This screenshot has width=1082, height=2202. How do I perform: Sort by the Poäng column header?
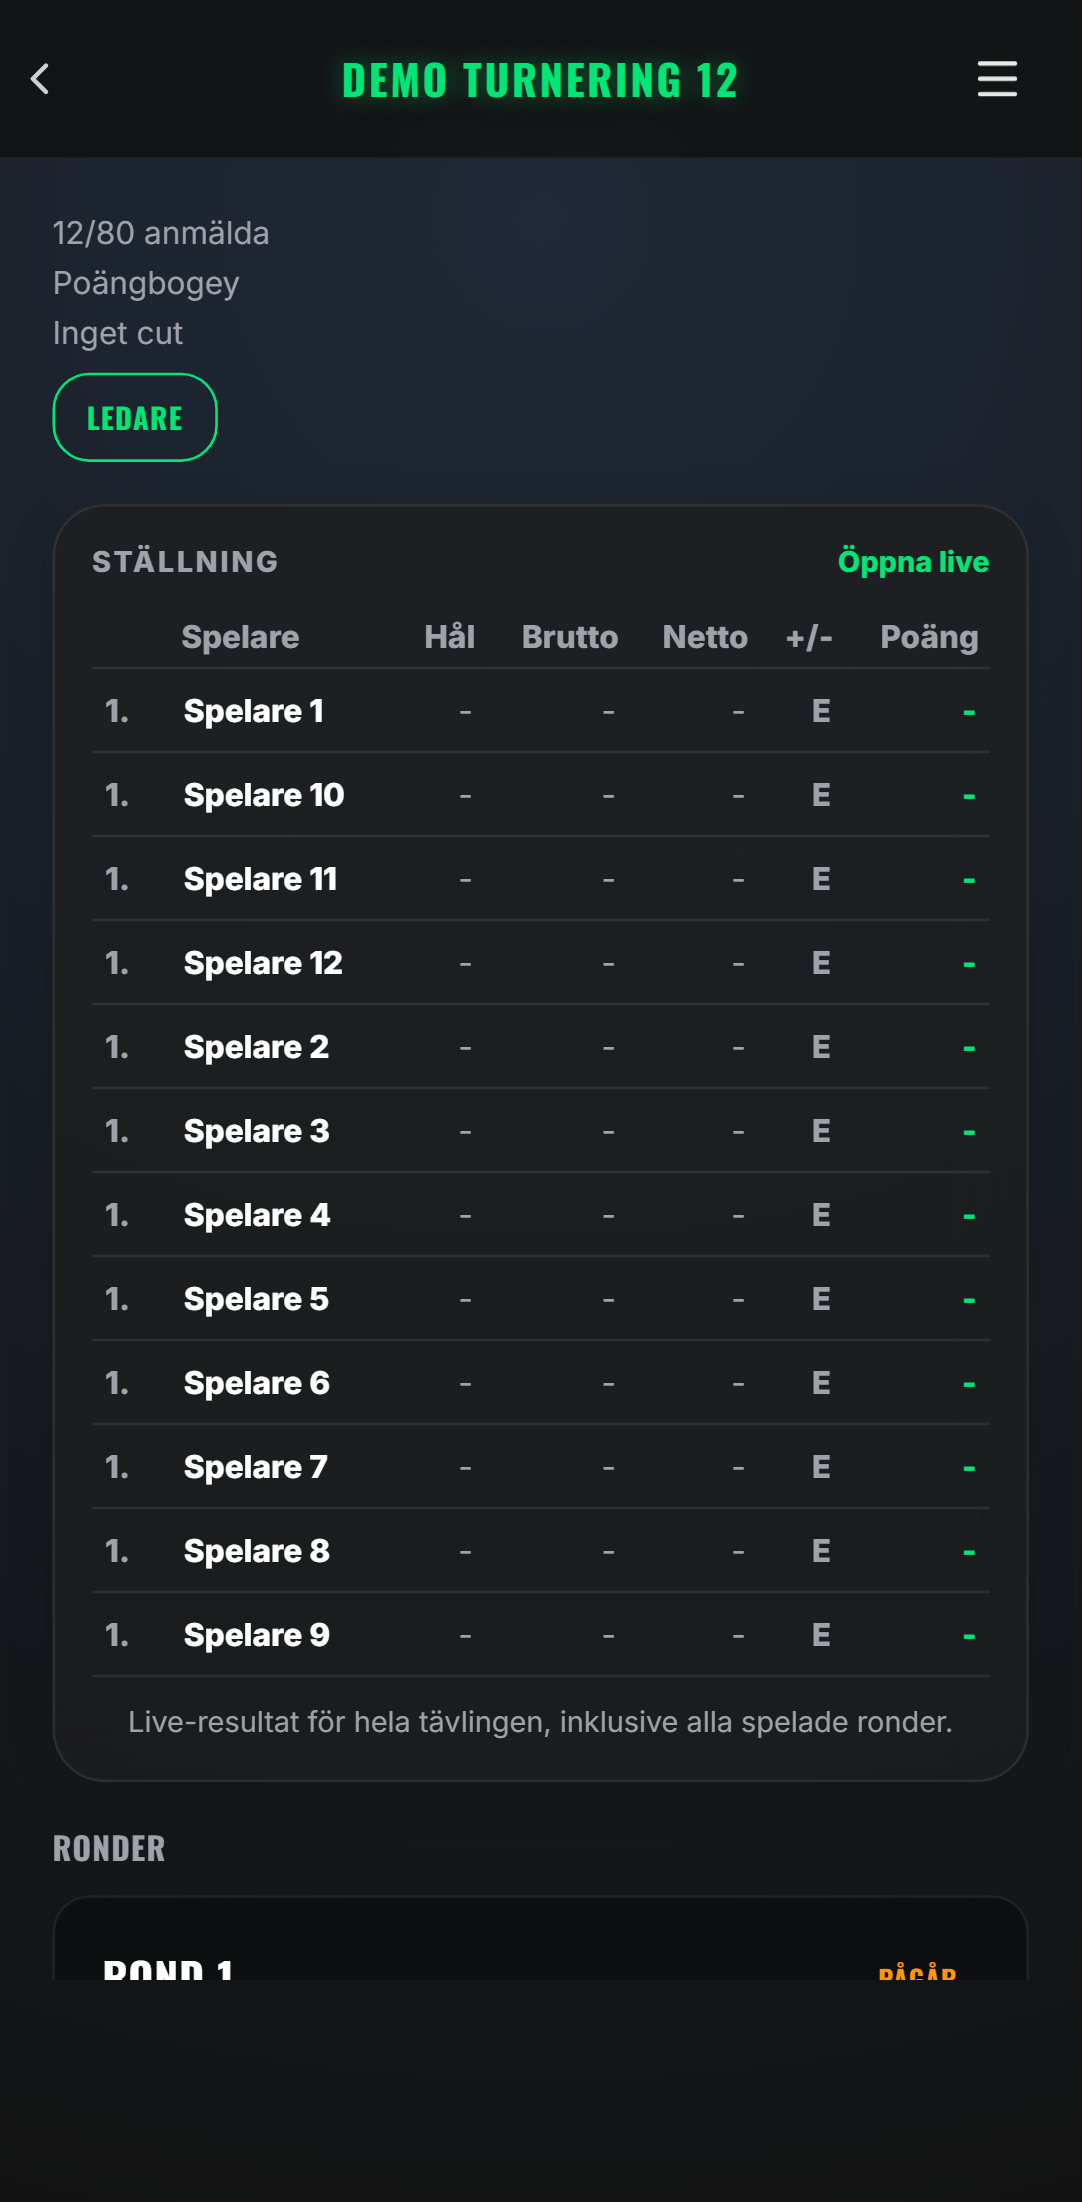pos(929,637)
